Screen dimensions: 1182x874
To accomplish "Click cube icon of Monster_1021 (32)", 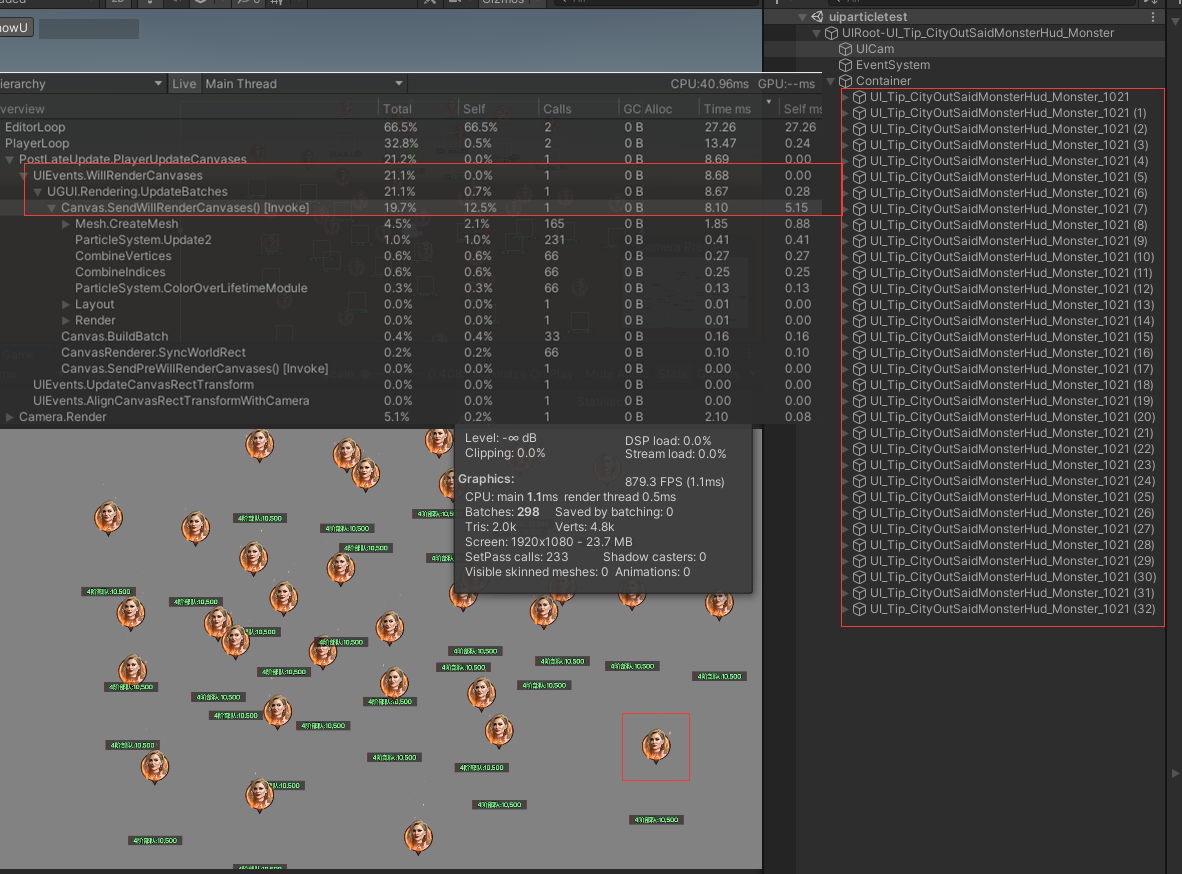I will pyautogui.click(x=859, y=609).
